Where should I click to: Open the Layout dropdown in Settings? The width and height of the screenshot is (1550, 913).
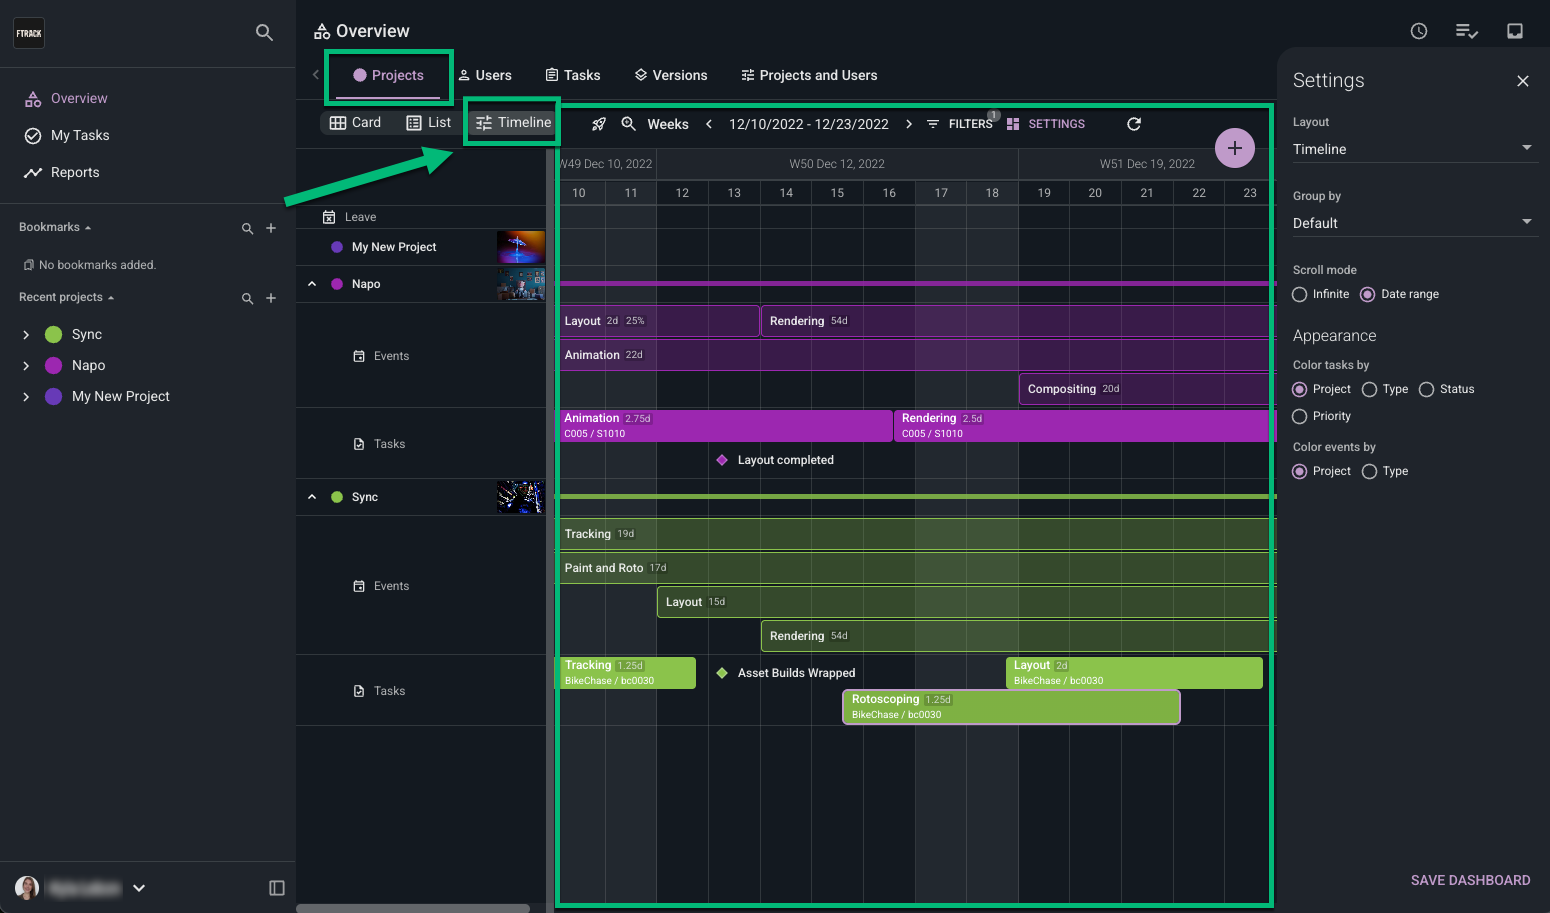1414,148
